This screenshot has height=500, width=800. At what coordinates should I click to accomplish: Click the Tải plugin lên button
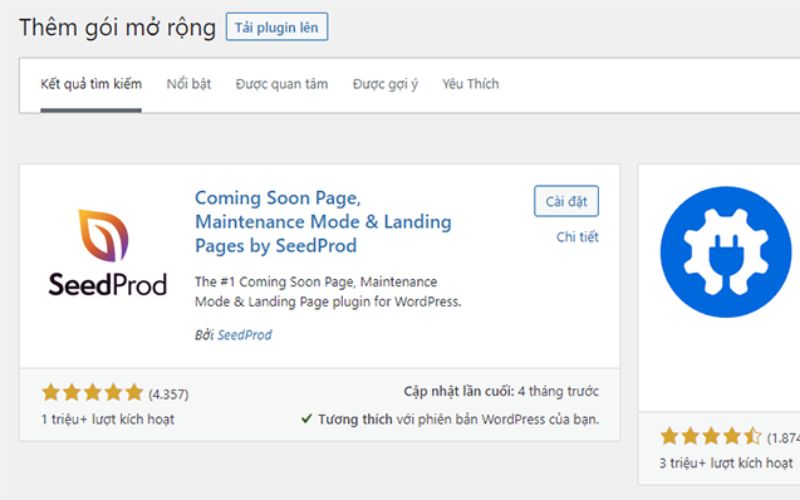tap(277, 27)
